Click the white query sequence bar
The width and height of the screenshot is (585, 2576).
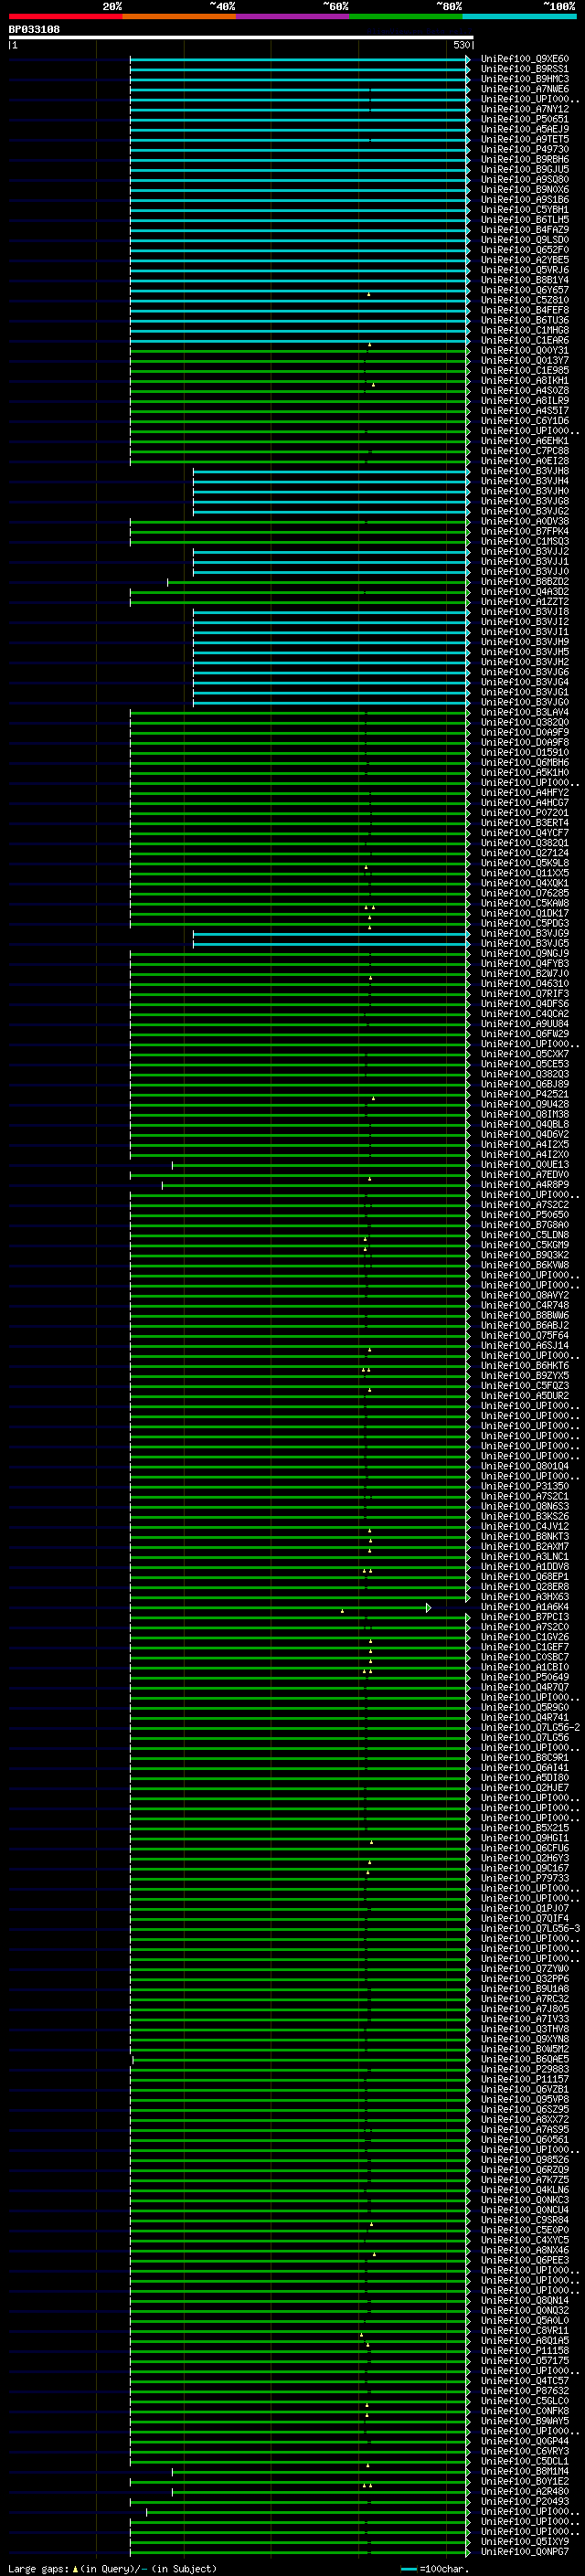point(241,37)
